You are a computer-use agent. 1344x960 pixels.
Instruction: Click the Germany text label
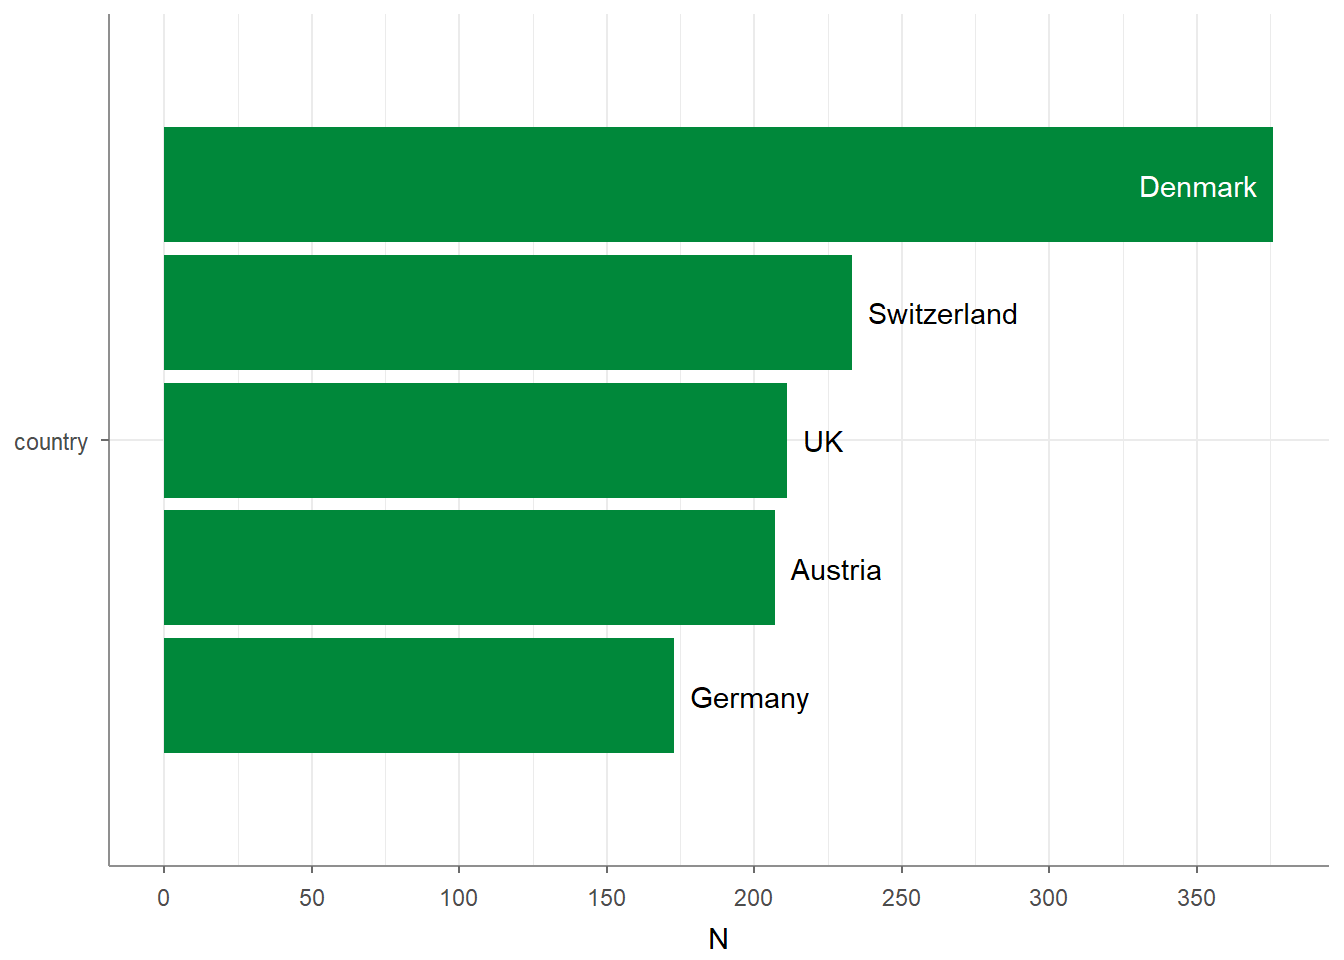[749, 698]
